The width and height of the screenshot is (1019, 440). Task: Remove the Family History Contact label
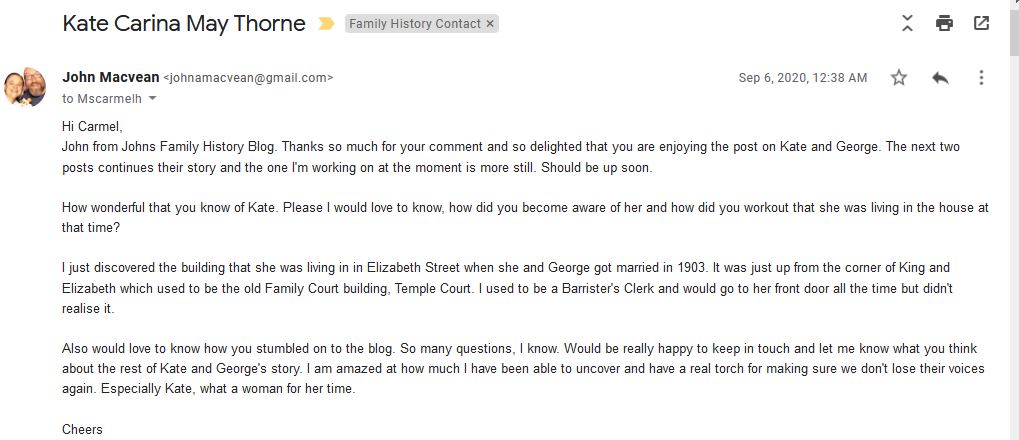490,24
